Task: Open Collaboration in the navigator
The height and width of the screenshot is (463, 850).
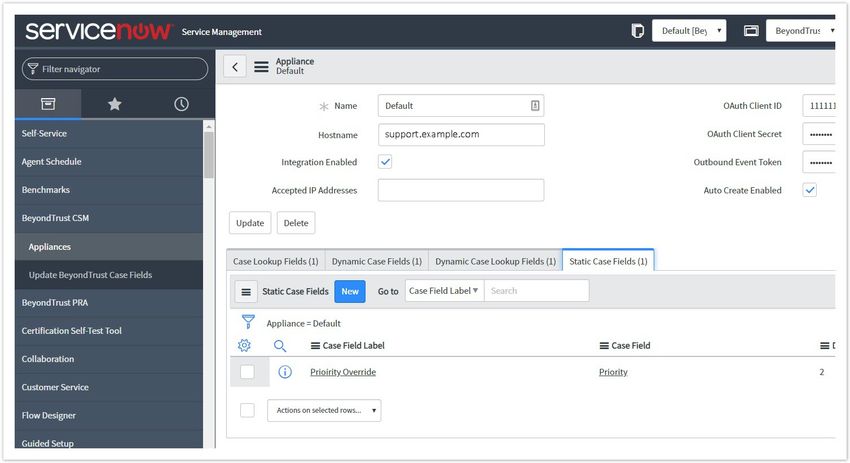Action: tap(108, 359)
